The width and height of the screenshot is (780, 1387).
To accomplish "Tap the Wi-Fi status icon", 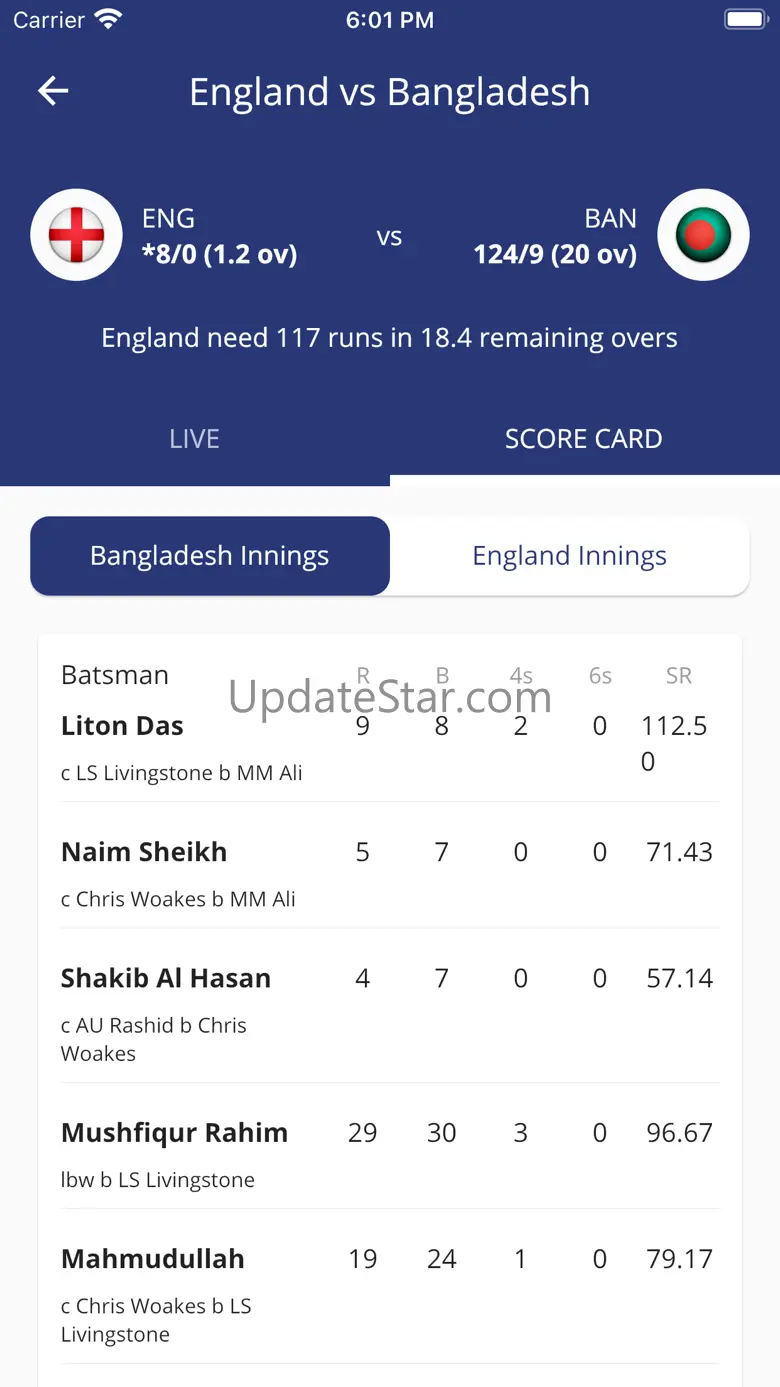I will pos(107,19).
